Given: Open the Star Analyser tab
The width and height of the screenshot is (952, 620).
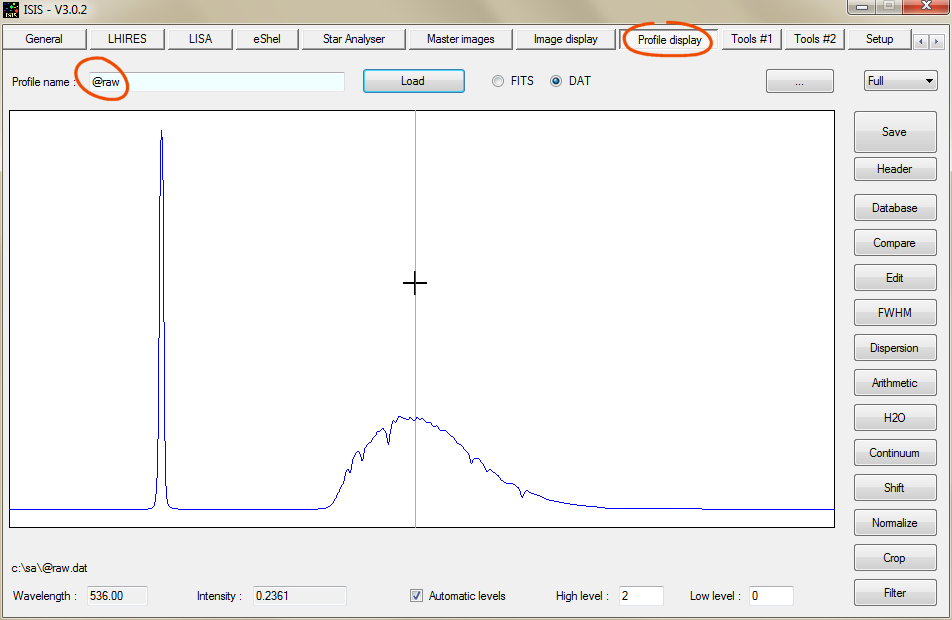Looking at the screenshot, I should click(353, 39).
